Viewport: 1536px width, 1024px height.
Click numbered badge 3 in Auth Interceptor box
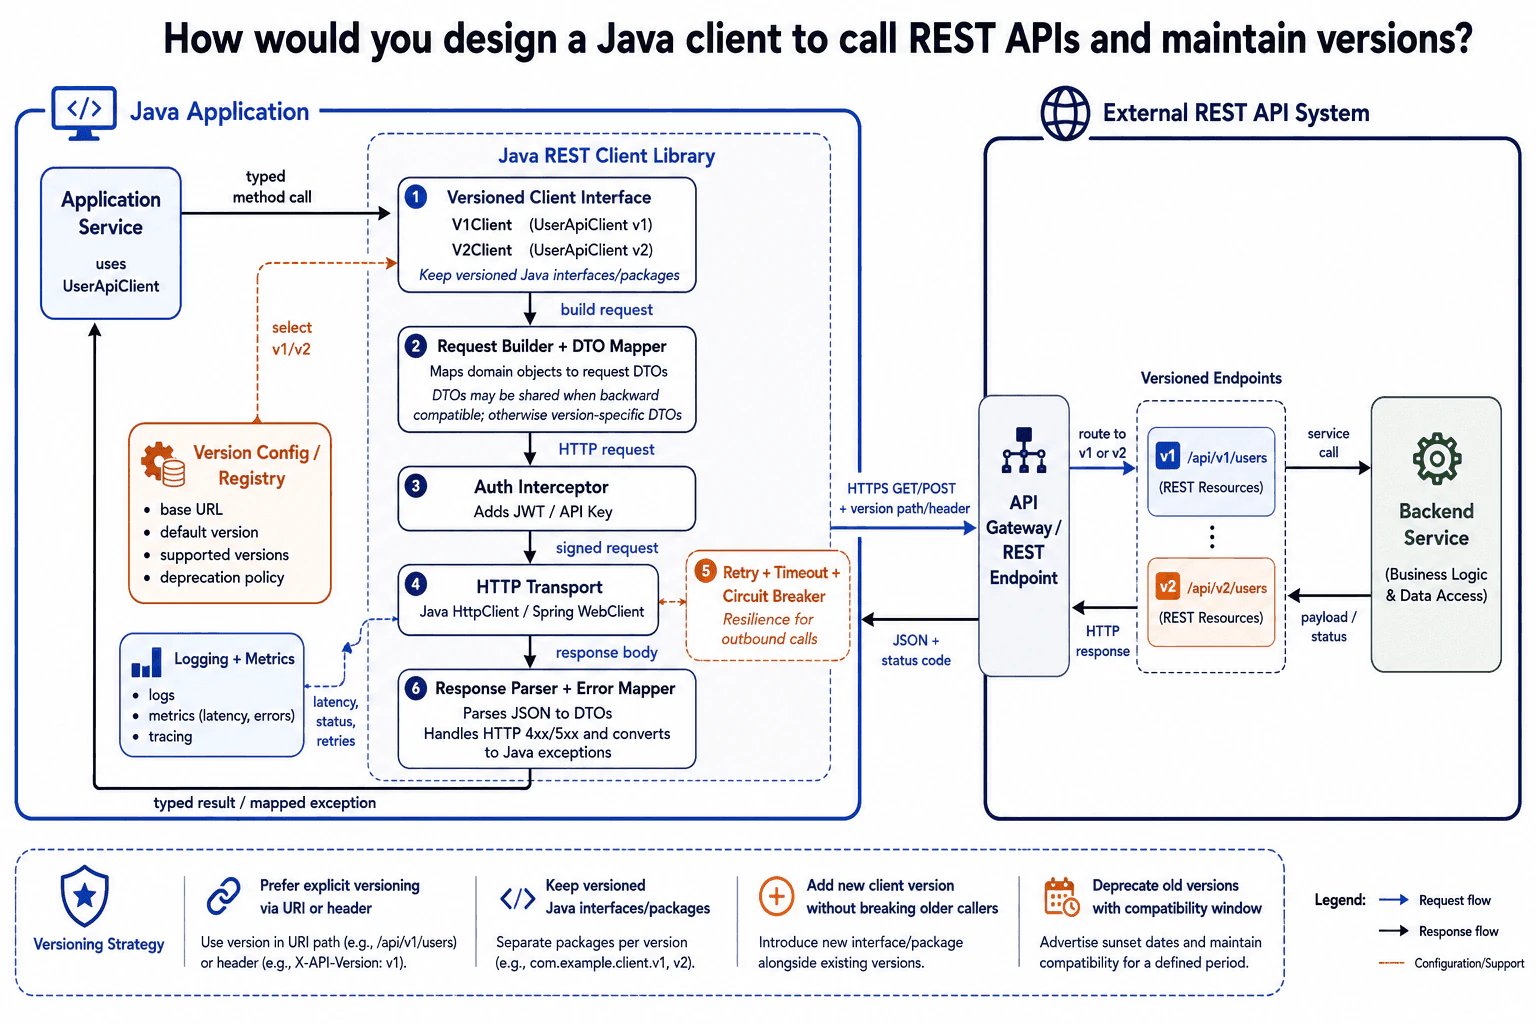click(x=416, y=486)
